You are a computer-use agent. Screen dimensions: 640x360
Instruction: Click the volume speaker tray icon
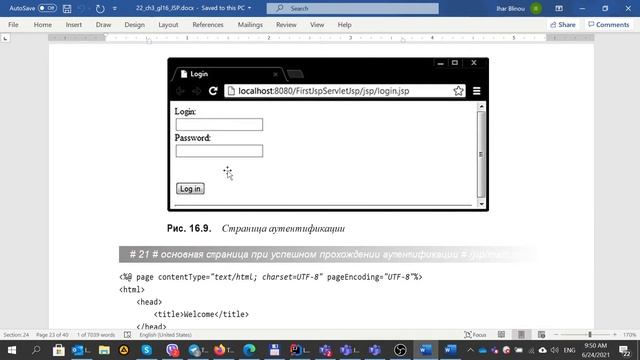[x=554, y=350]
